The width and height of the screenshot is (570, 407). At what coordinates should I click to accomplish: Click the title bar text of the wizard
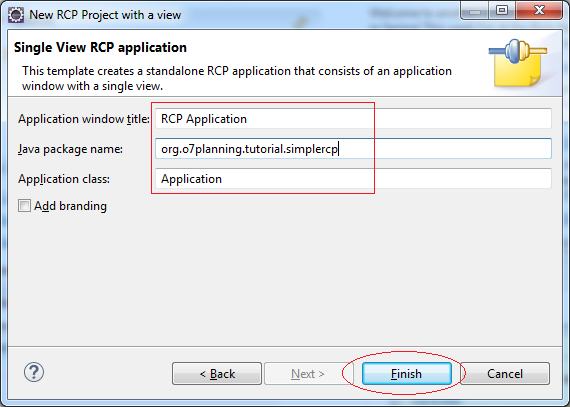(x=105, y=15)
